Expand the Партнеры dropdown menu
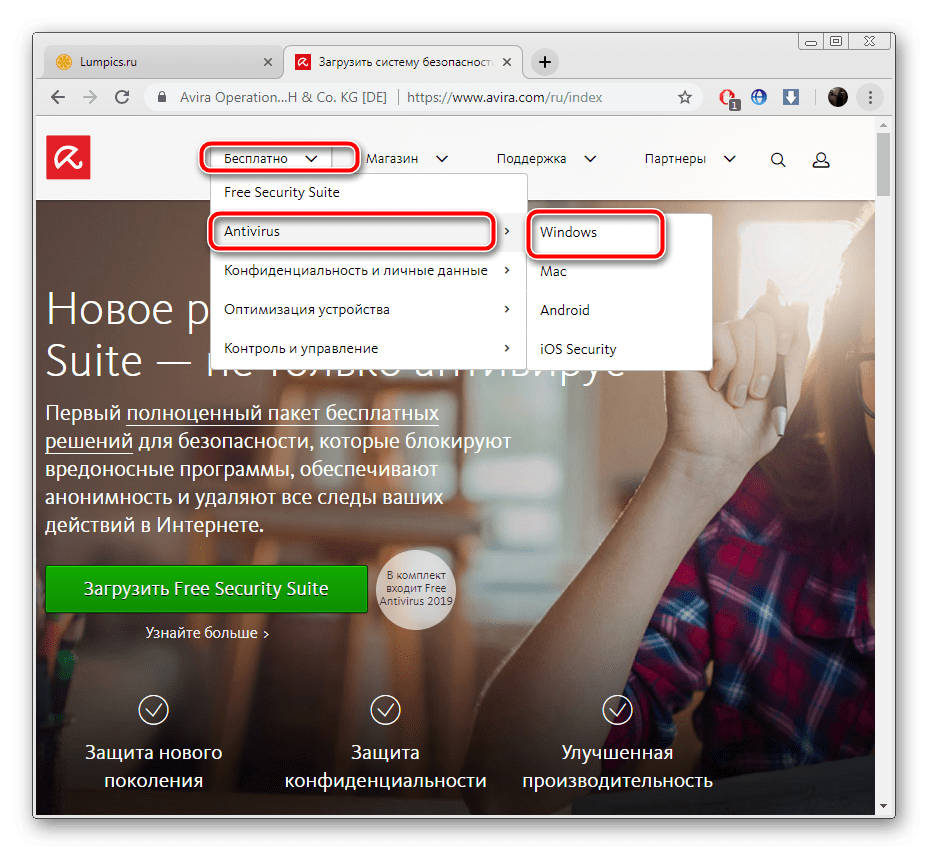Screen dimensions: 928x851 click(x=690, y=158)
